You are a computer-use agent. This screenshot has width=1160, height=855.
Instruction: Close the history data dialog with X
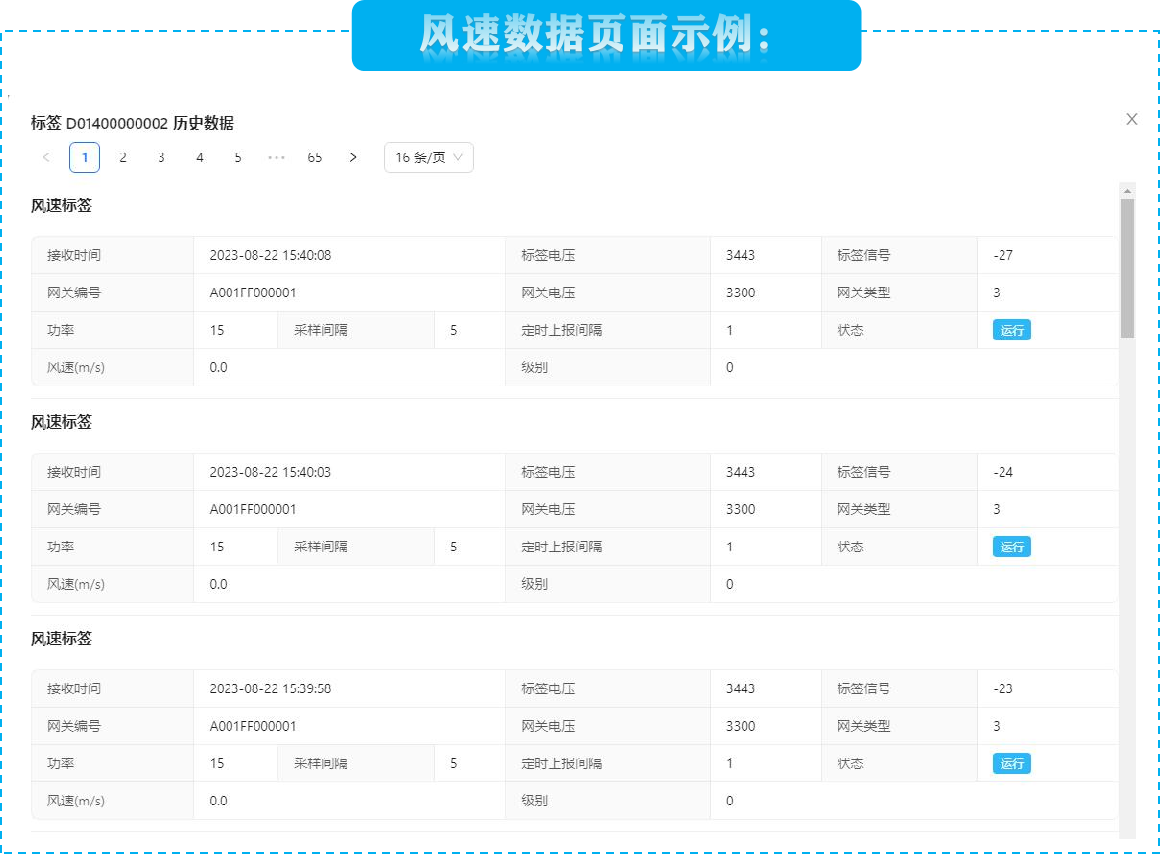(x=1131, y=119)
